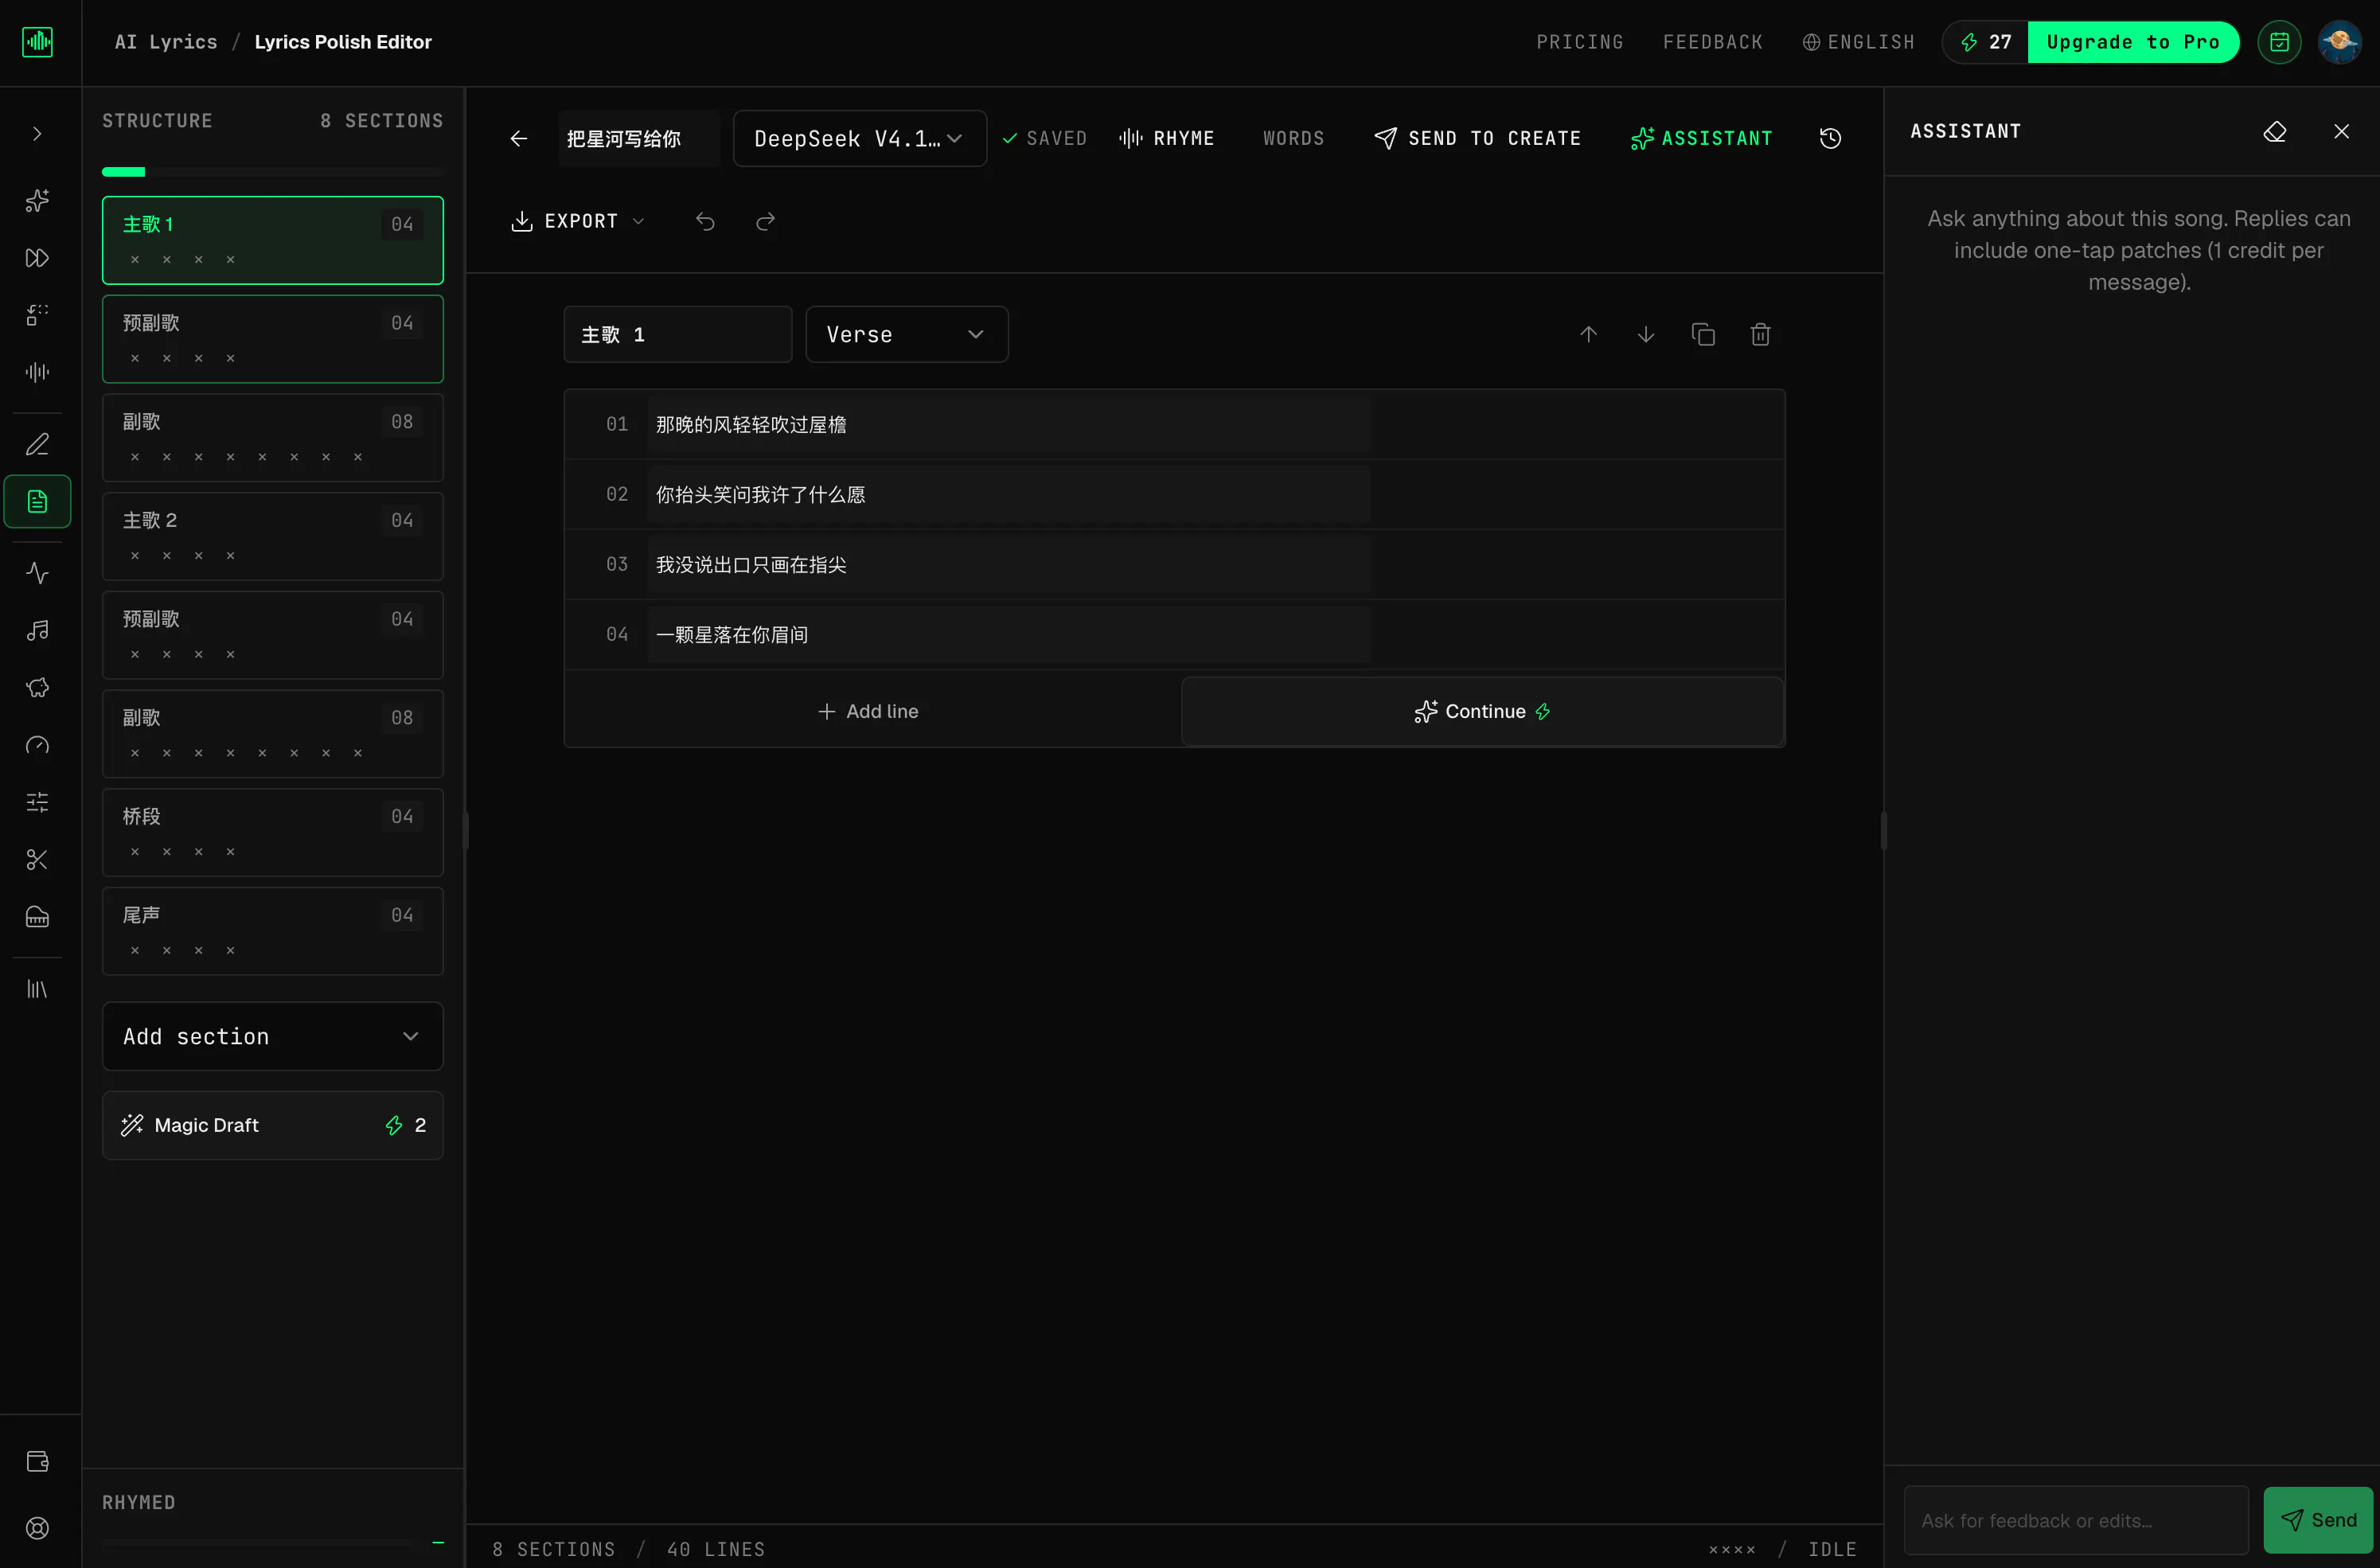The height and width of the screenshot is (1568, 2380).
Task: Open the speed gauge sidebar icon
Action: coord(37,745)
